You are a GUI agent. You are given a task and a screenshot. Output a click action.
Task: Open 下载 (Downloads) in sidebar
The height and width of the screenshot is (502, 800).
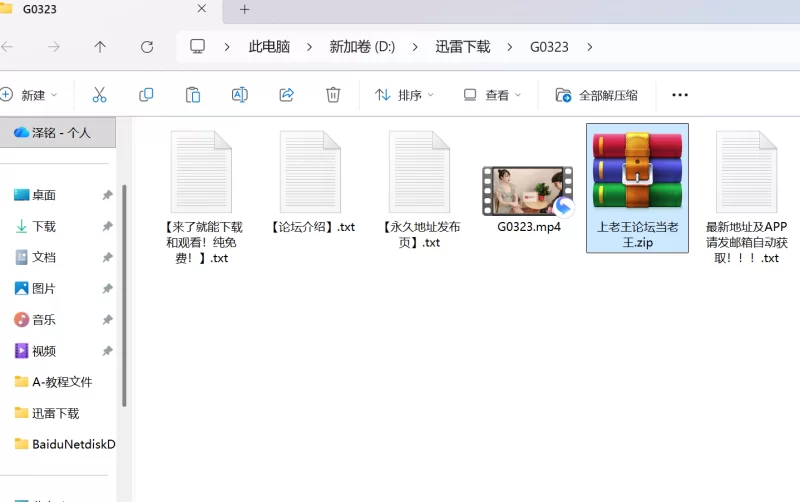44,226
